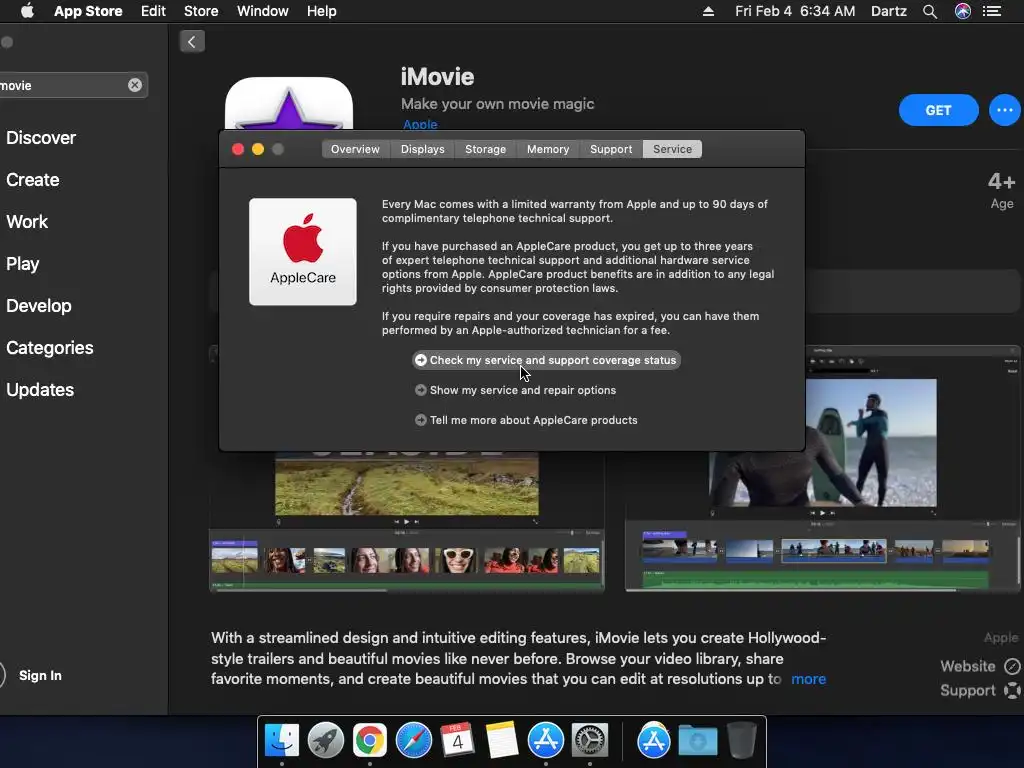Open Spotlight search magnifier icon
The image size is (1024, 768).
(930, 11)
